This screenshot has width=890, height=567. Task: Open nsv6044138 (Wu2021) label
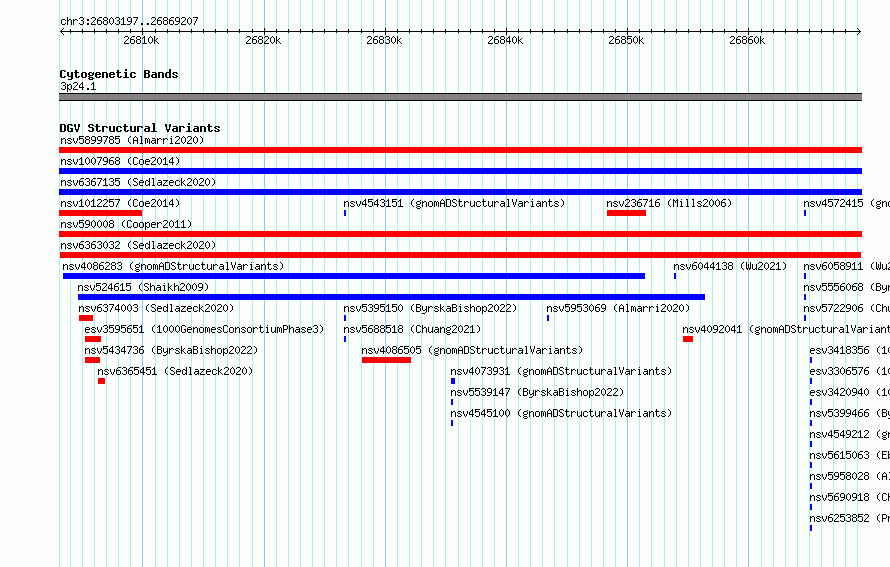(731, 266)
